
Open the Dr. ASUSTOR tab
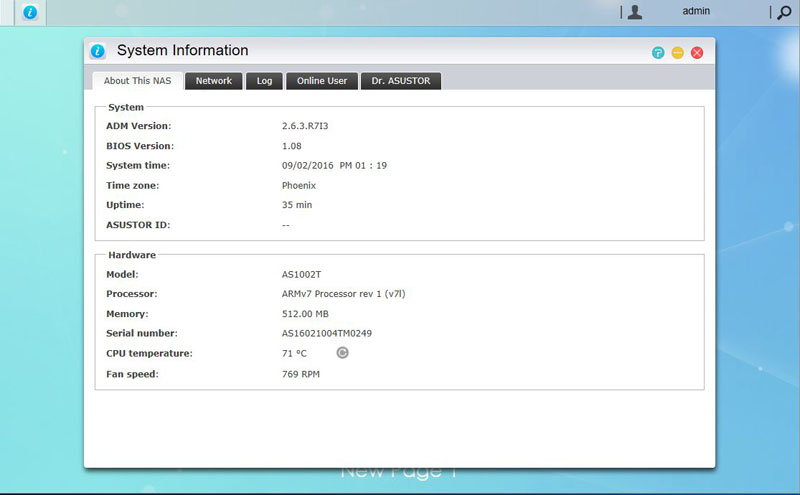click(x=400, y=81)
